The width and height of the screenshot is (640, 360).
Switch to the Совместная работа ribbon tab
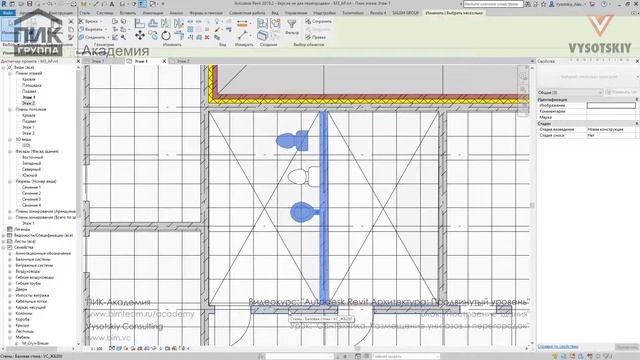247,13
